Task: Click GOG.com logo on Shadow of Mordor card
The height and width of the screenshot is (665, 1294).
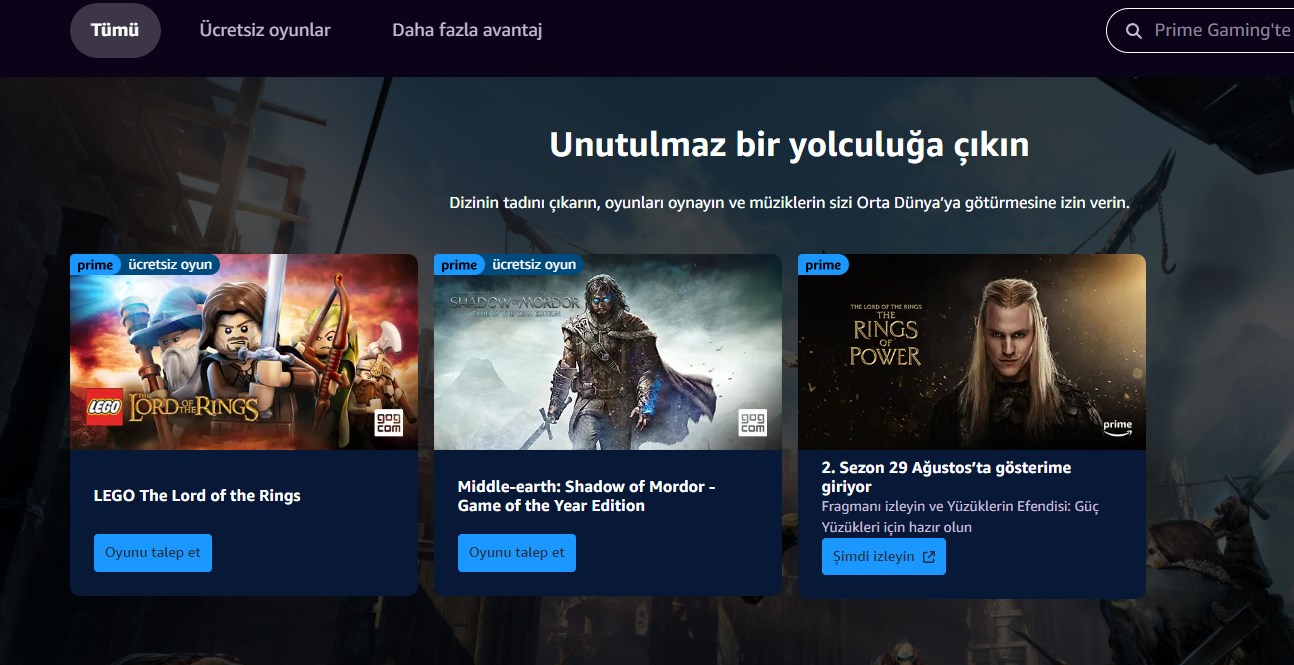Action: pos(752,423)
